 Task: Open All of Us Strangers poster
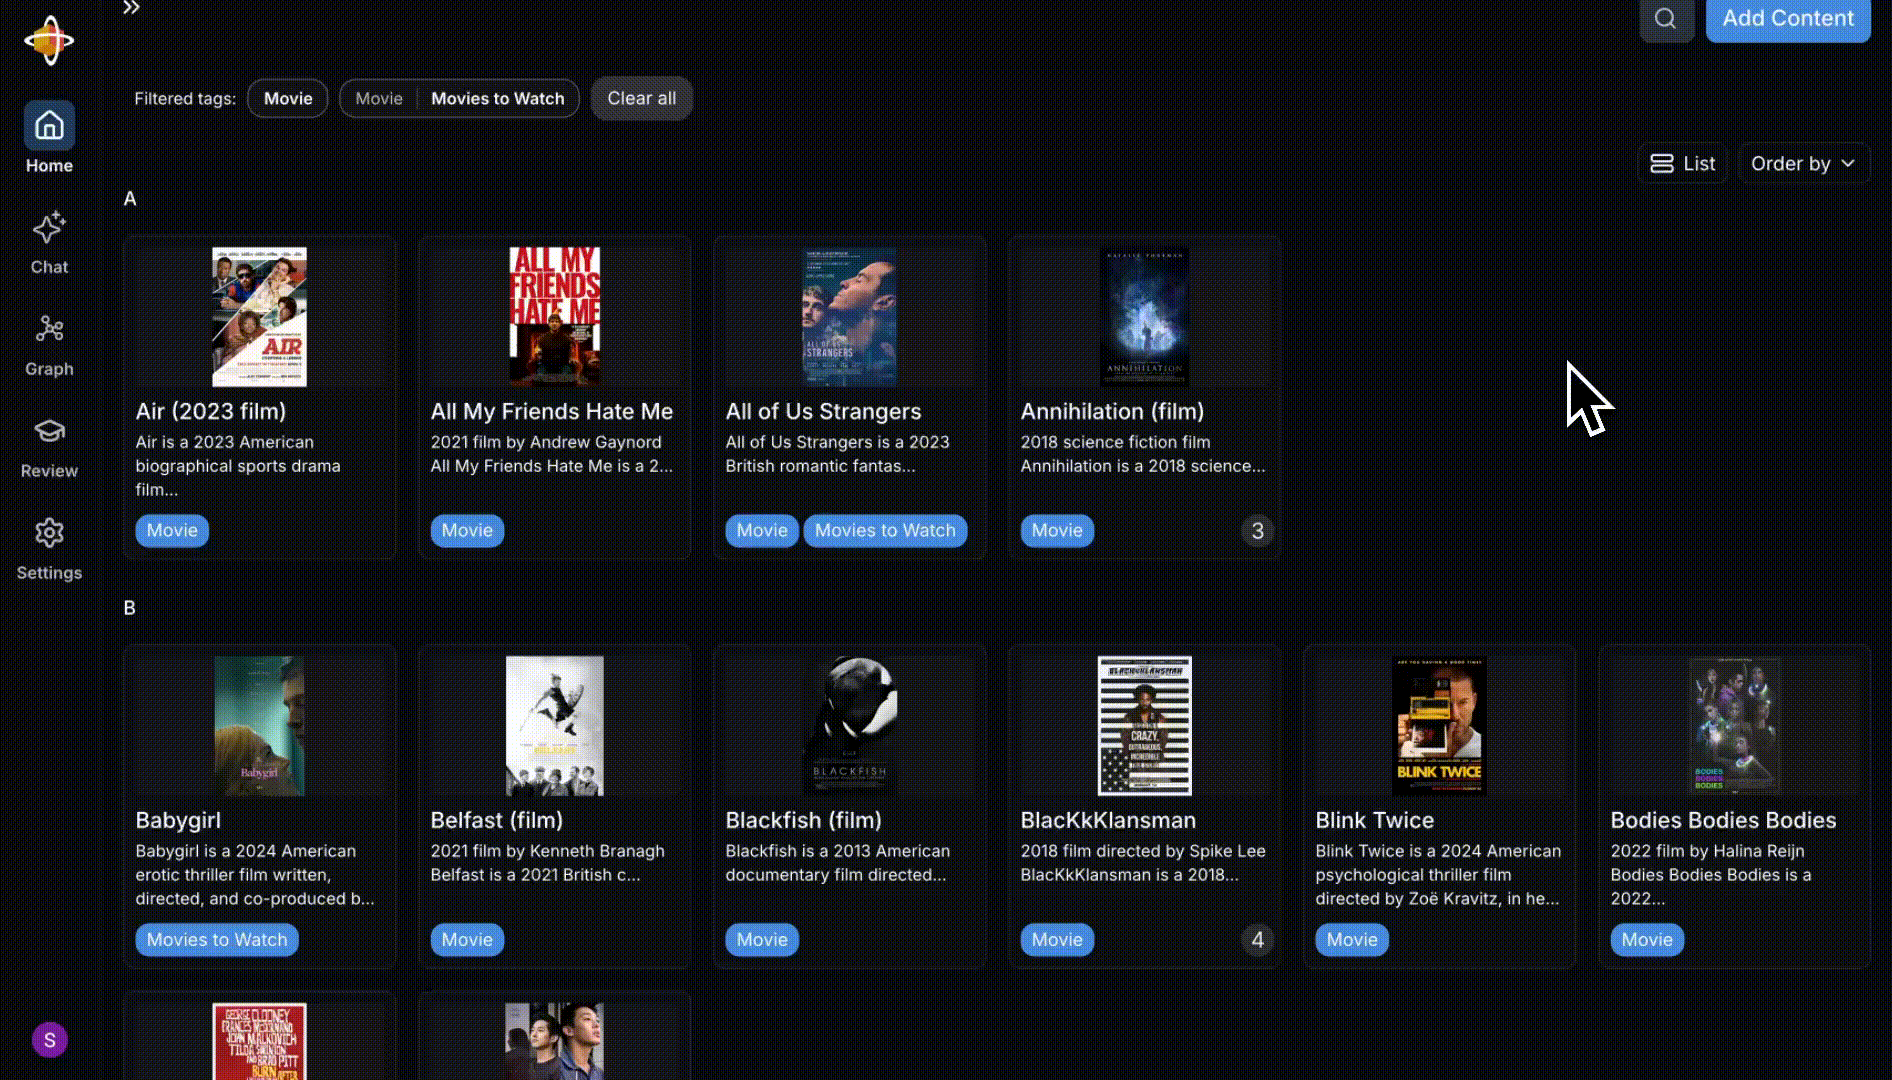coord(850,317)
